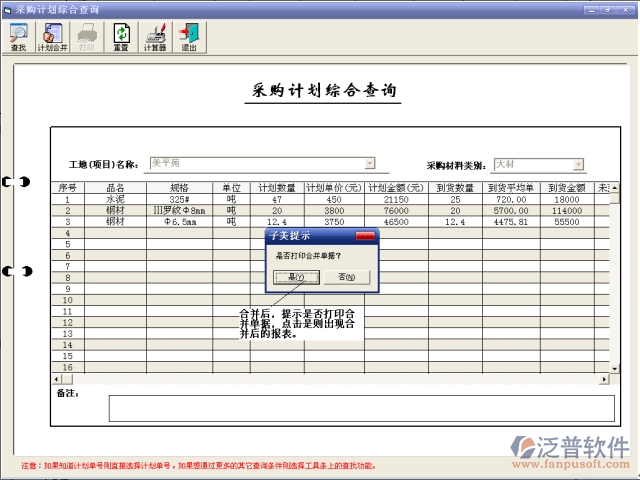Click the 重置 reset toolbar icon

[x=121, y=37]
